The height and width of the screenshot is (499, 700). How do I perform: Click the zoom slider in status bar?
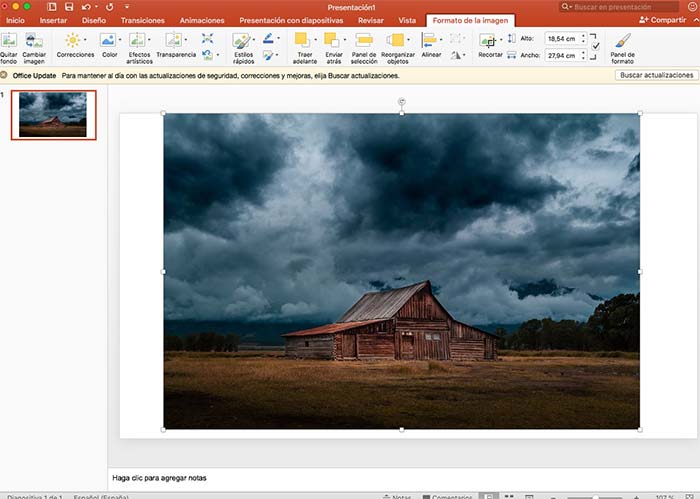(595, 497)
